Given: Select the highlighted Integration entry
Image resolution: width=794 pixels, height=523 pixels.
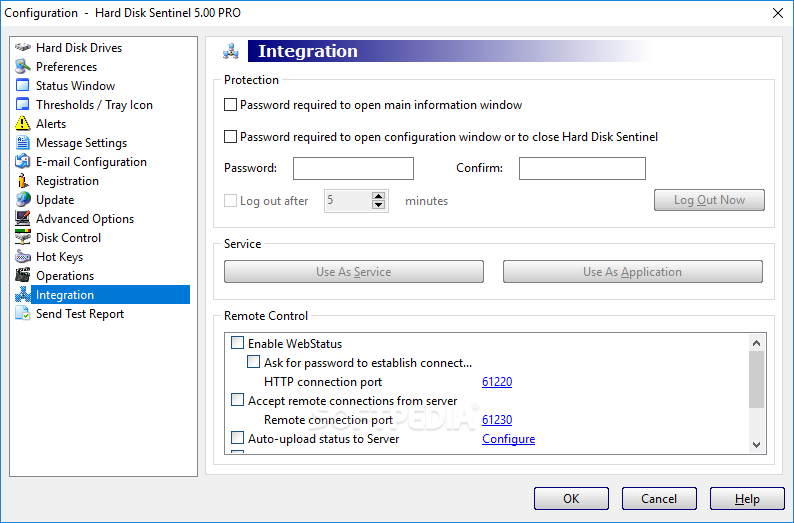Looking at the screenshot, I should pos(110,295).
